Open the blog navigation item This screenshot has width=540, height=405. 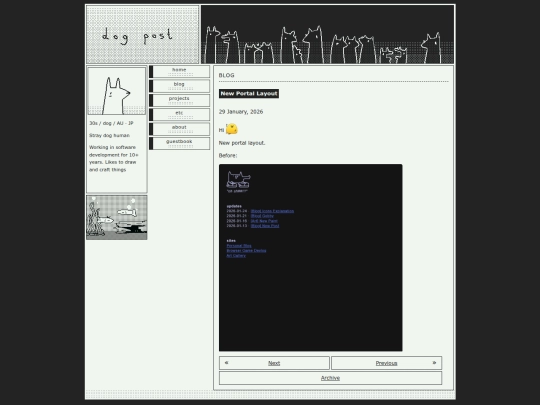(179, 86)
